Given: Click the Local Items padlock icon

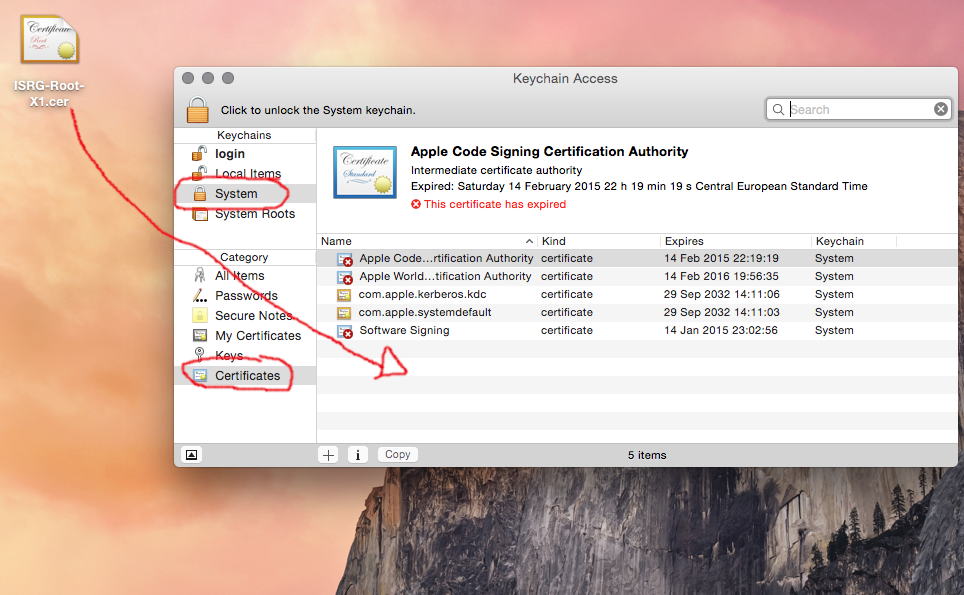Looking at the screenshot, I should (x=199, y=173).
